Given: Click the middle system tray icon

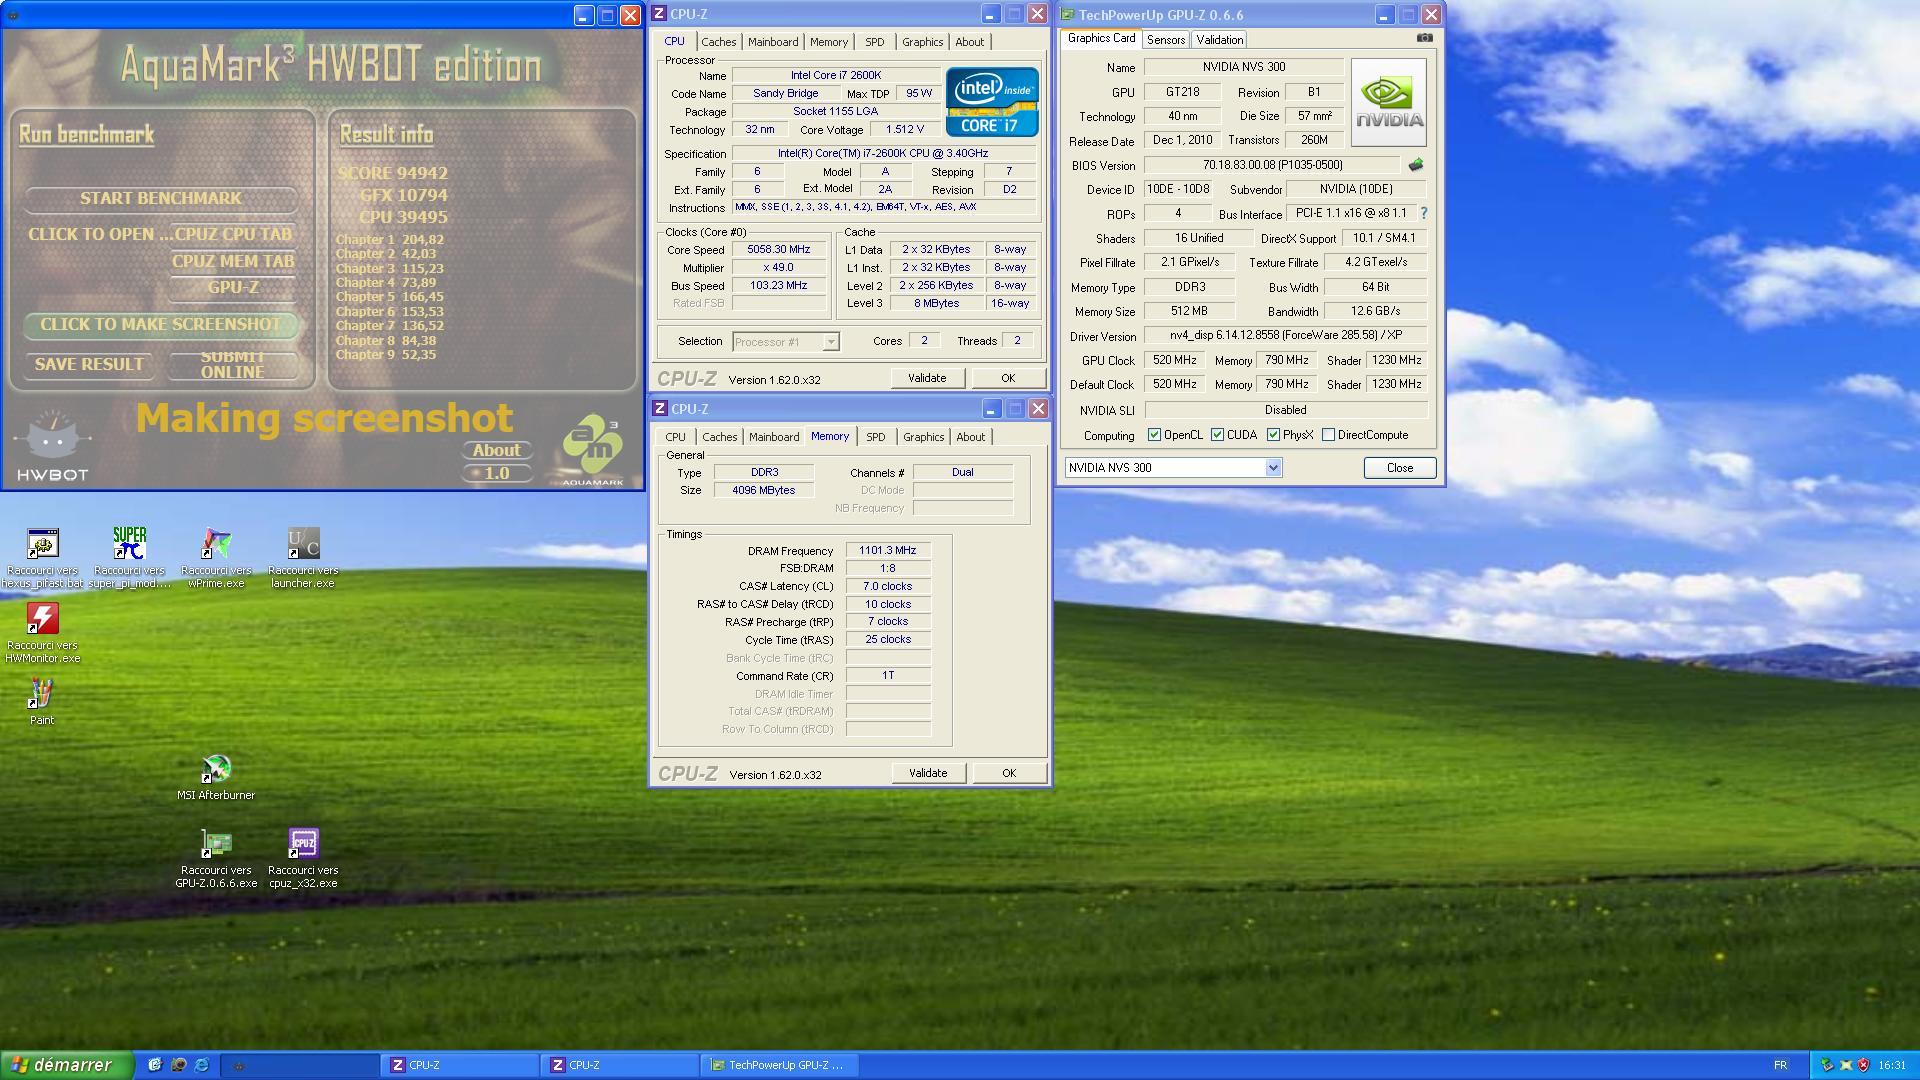Looking at the screenshot, I should pyautogui.click(x=1846, y=1065).
